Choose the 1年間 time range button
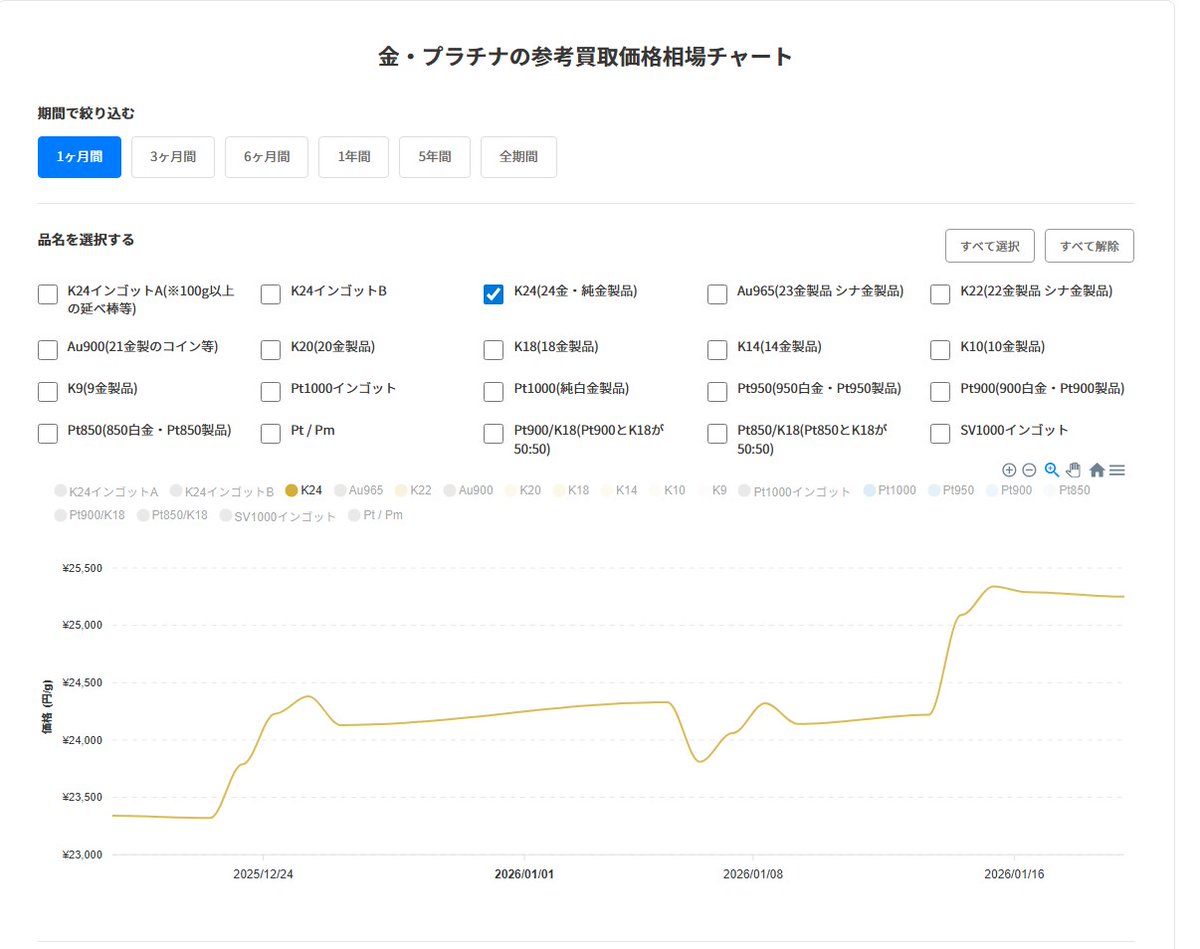The height and width of the screenshot is (949, 1200). pos(353,156)
